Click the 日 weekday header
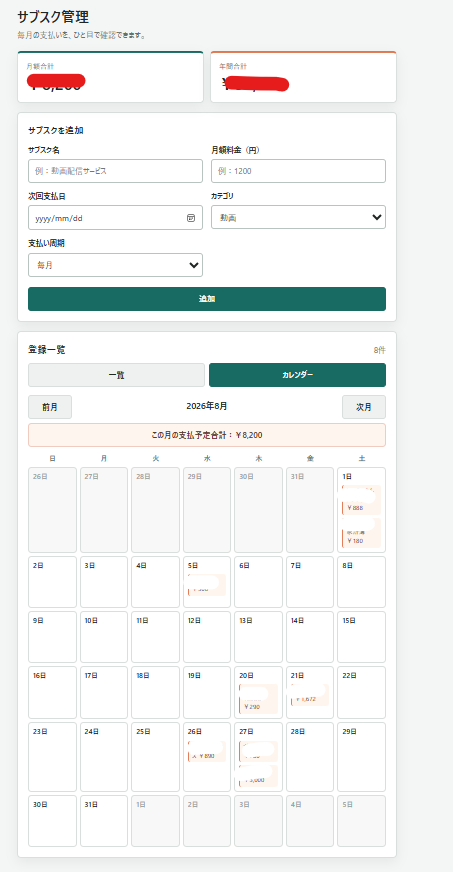The image size is (453, 872). click(52, 459)
